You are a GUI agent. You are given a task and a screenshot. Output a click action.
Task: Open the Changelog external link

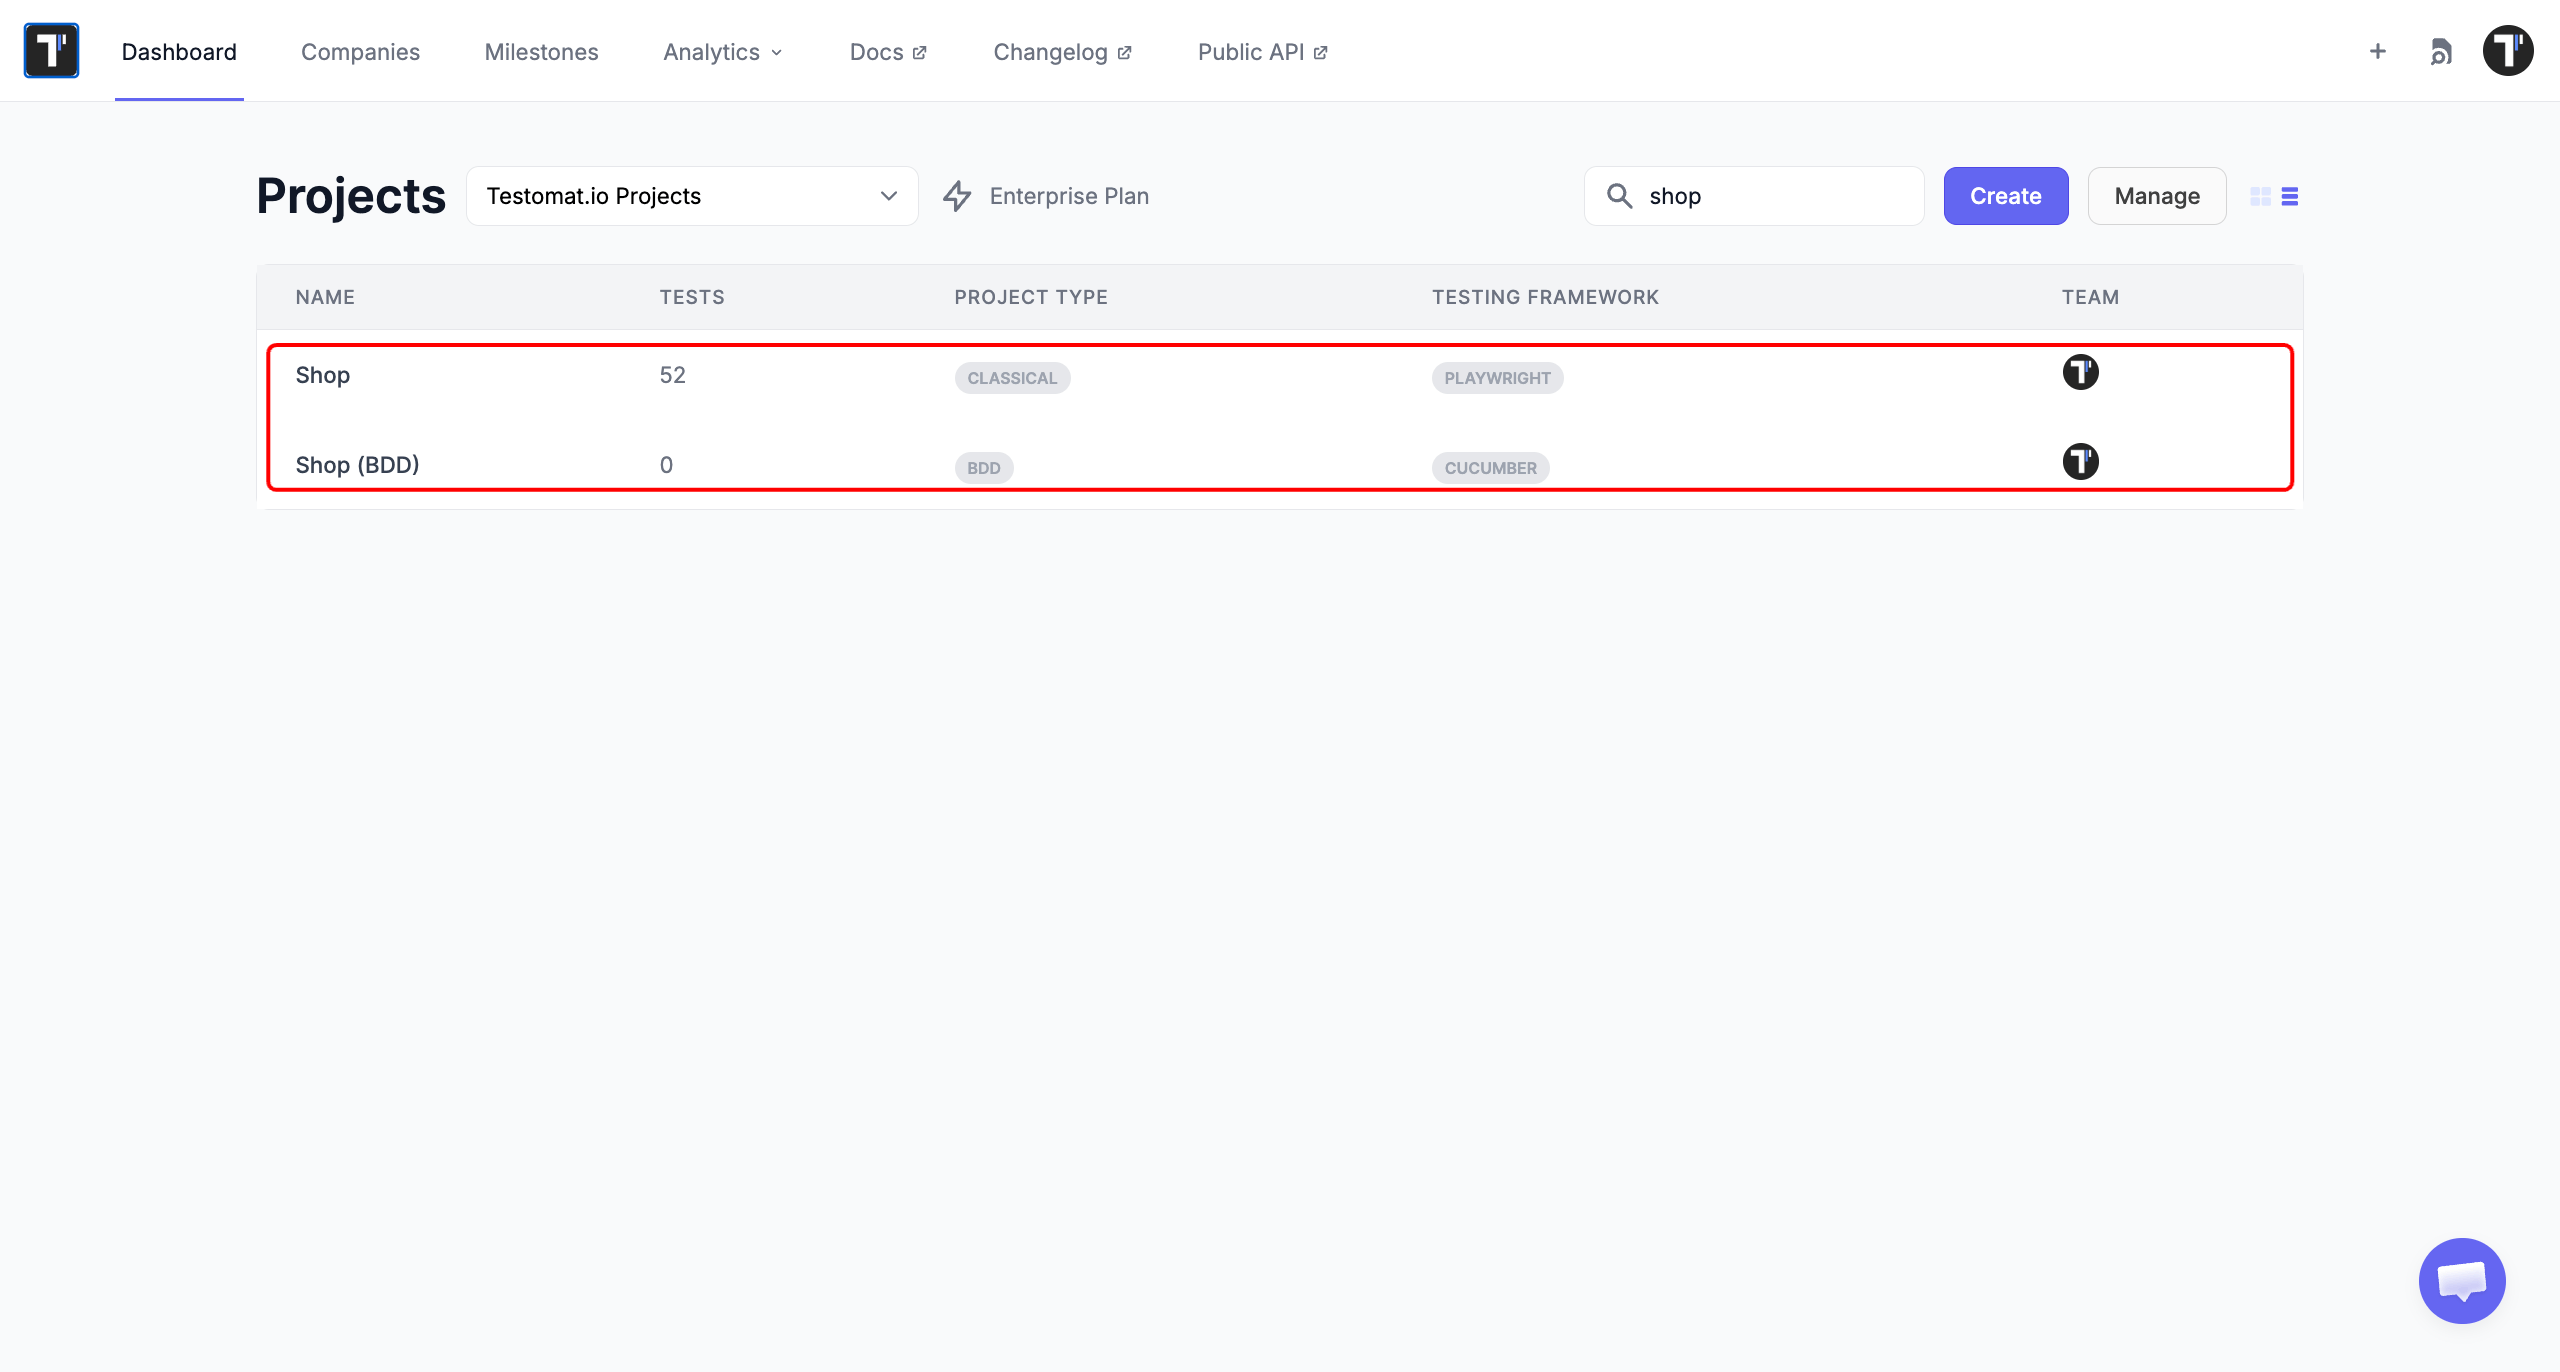pyautogui.click(x=1062, y=52)
